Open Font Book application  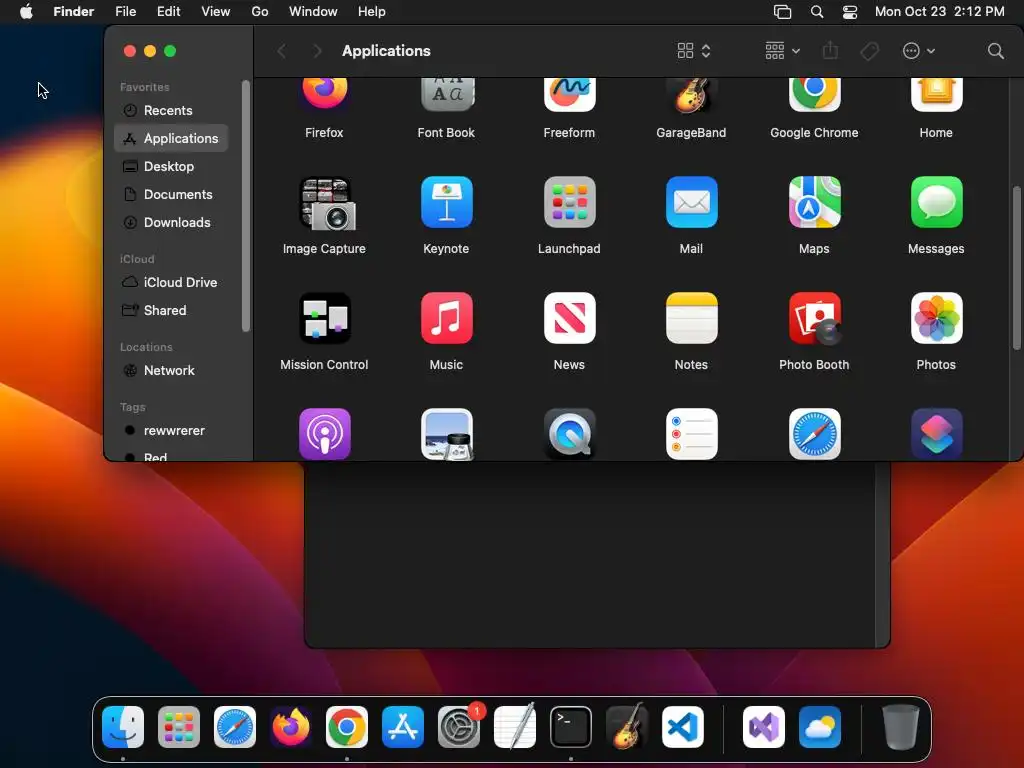click(447, 95)
